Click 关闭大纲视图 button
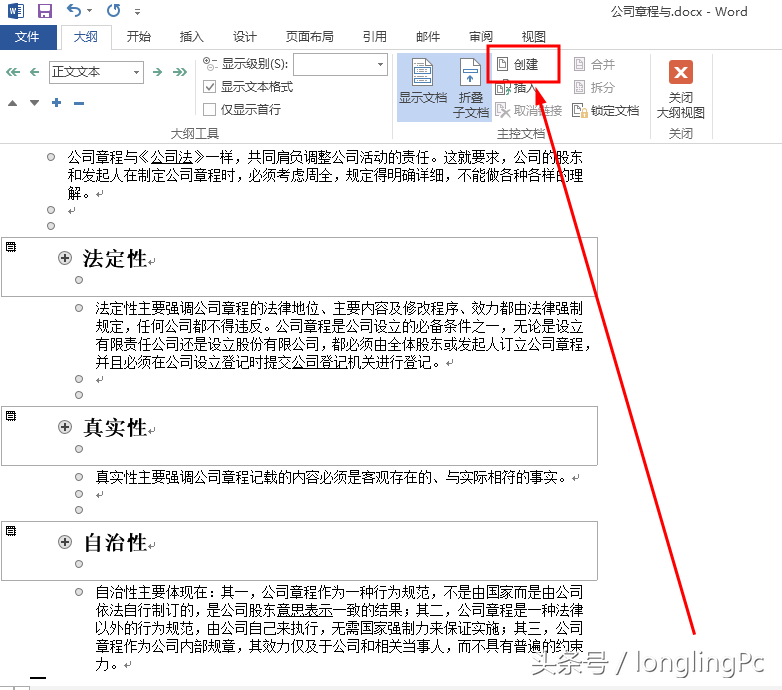 (x=681, y=90)
